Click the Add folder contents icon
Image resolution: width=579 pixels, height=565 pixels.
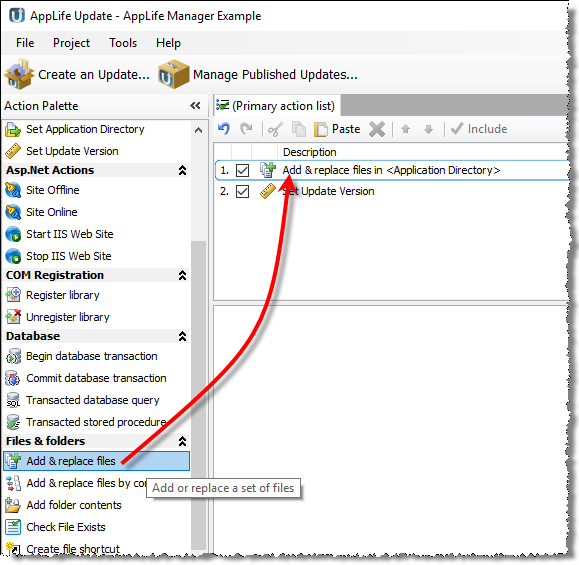click(13, 505)
